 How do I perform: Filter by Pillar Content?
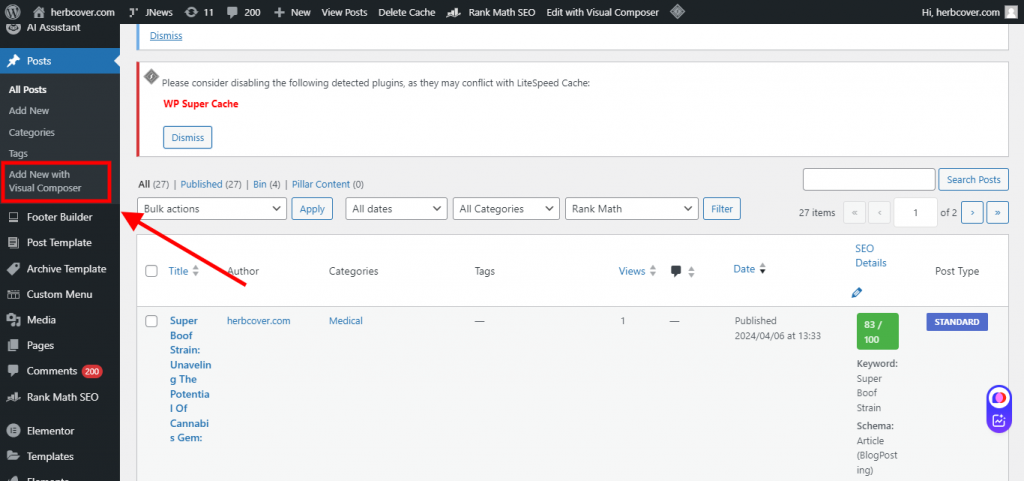coord(328,185)
